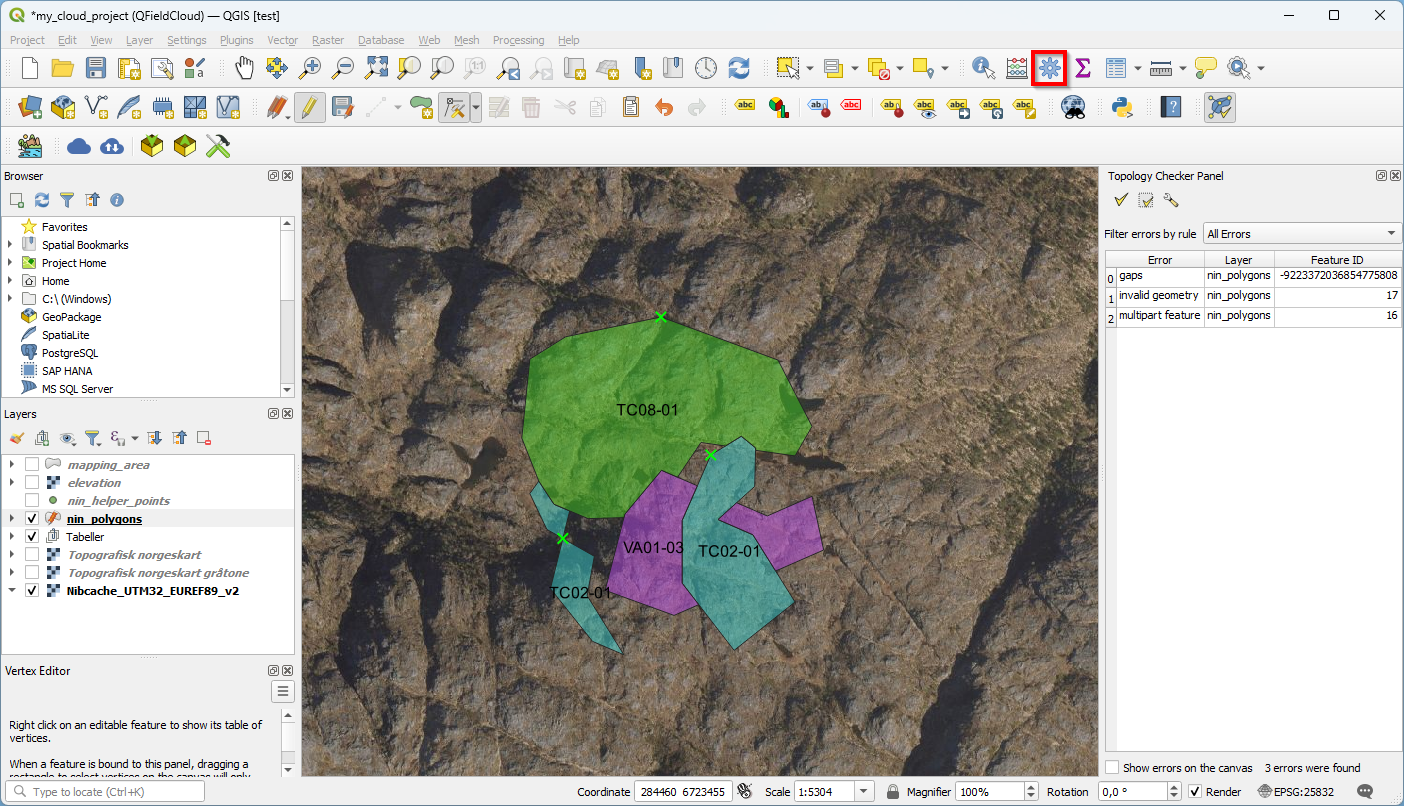1404x806 pixels.
Task: Open the Statistical Summary sigma tool
Action: [1082, 68]
